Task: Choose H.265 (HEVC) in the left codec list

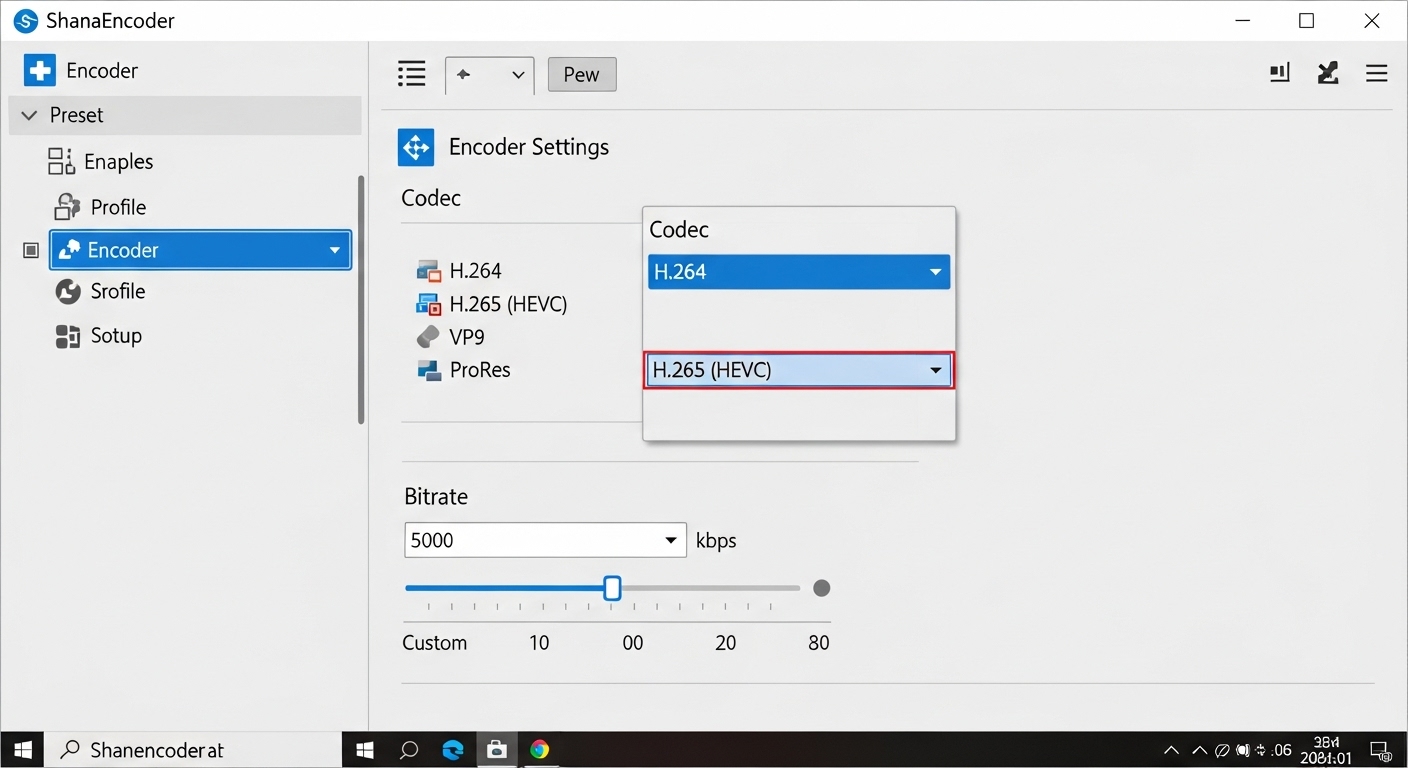Action: point(508,304)
